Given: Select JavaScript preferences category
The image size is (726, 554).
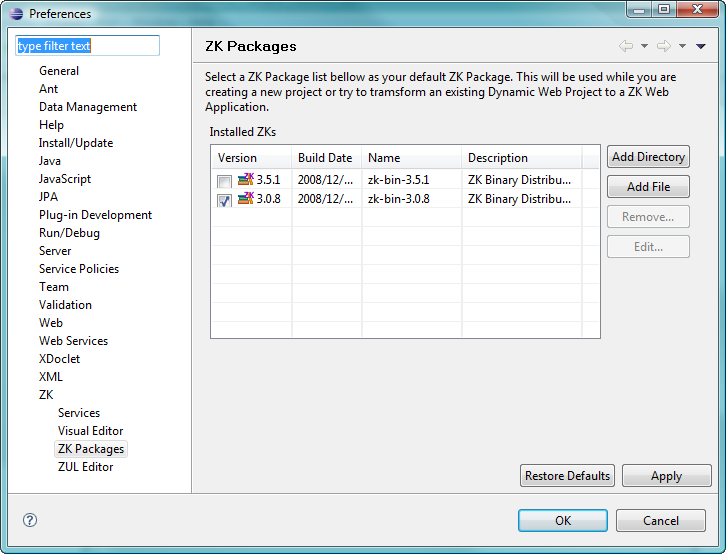Looking at the screenshot, I should [65, 179].
